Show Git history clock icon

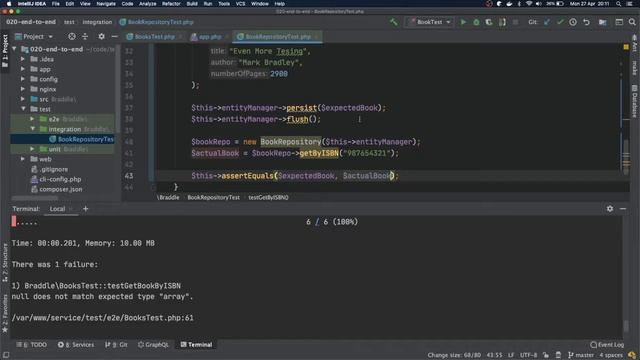(573, 22)
